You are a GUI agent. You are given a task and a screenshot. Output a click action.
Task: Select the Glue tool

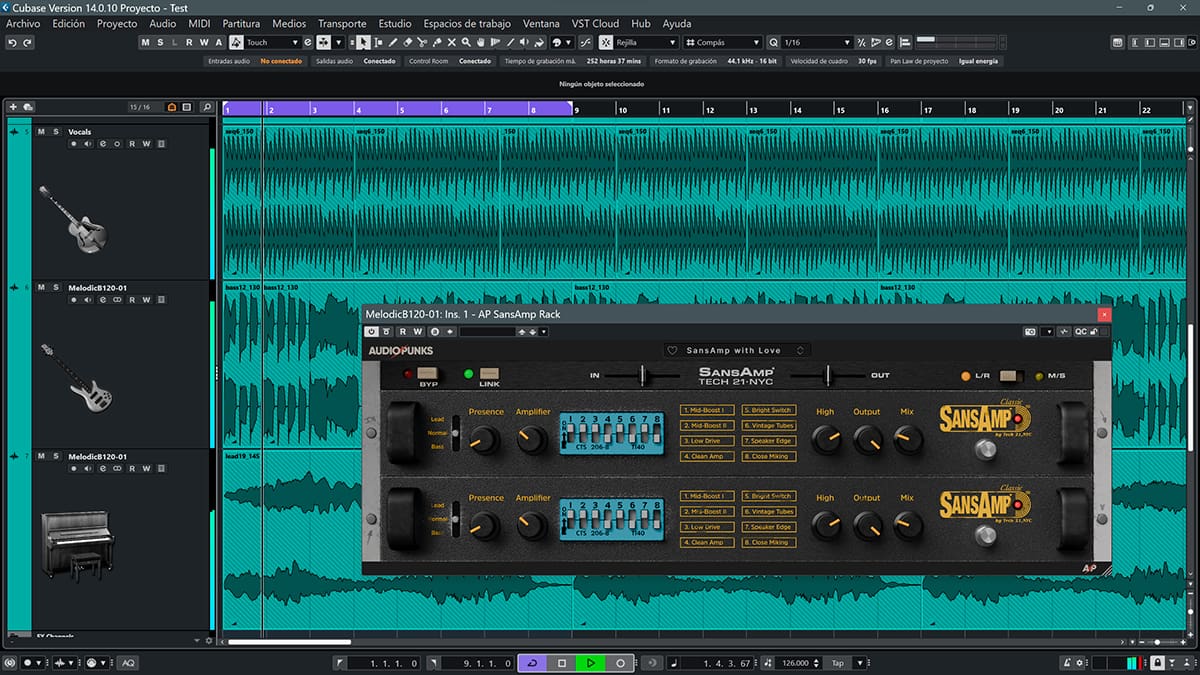(x=436, y=42)
